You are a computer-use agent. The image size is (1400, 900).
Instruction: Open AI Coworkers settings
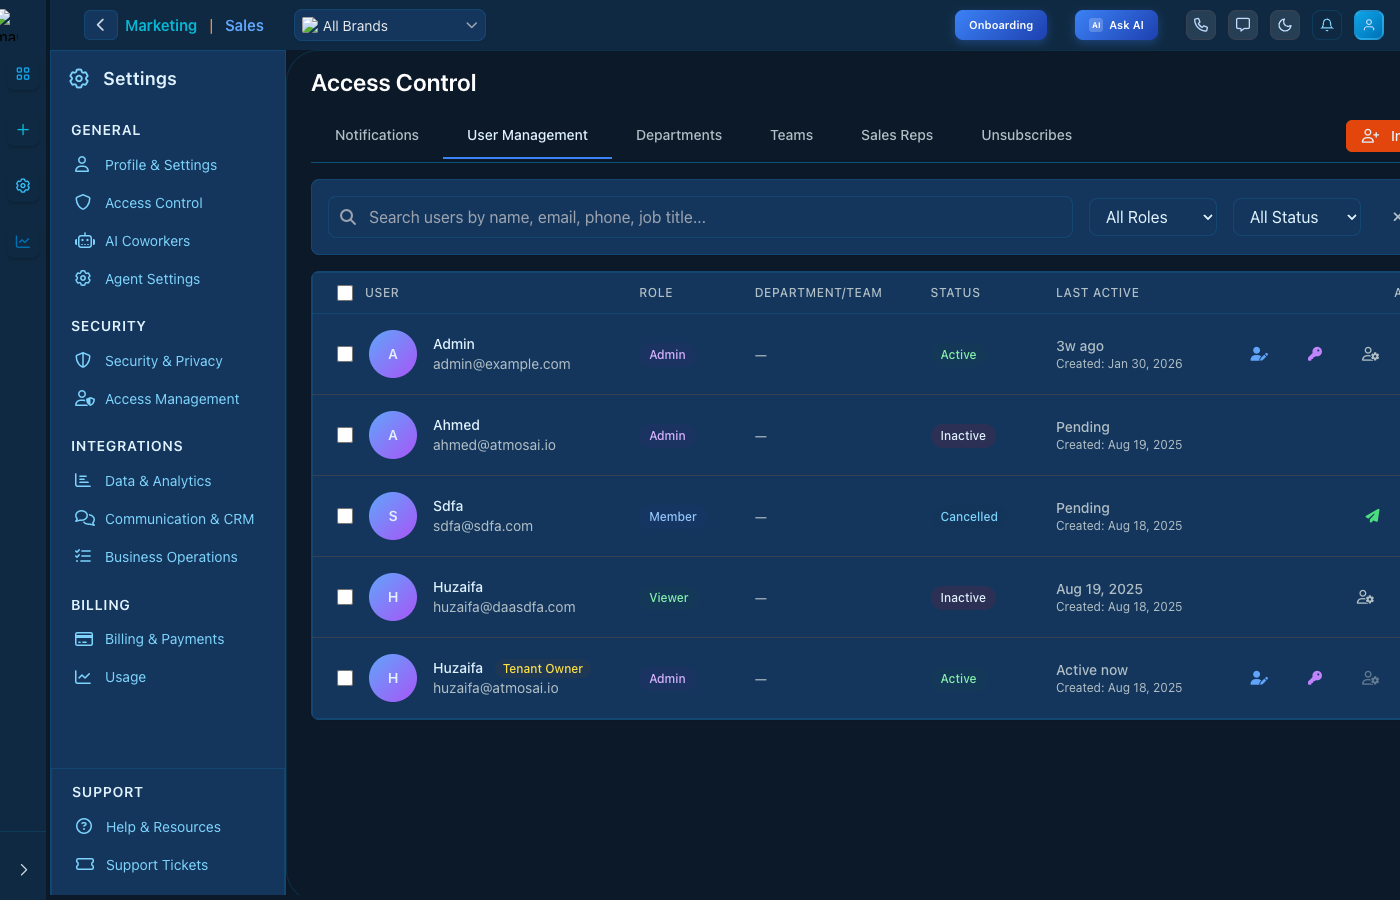pos(147,241)
